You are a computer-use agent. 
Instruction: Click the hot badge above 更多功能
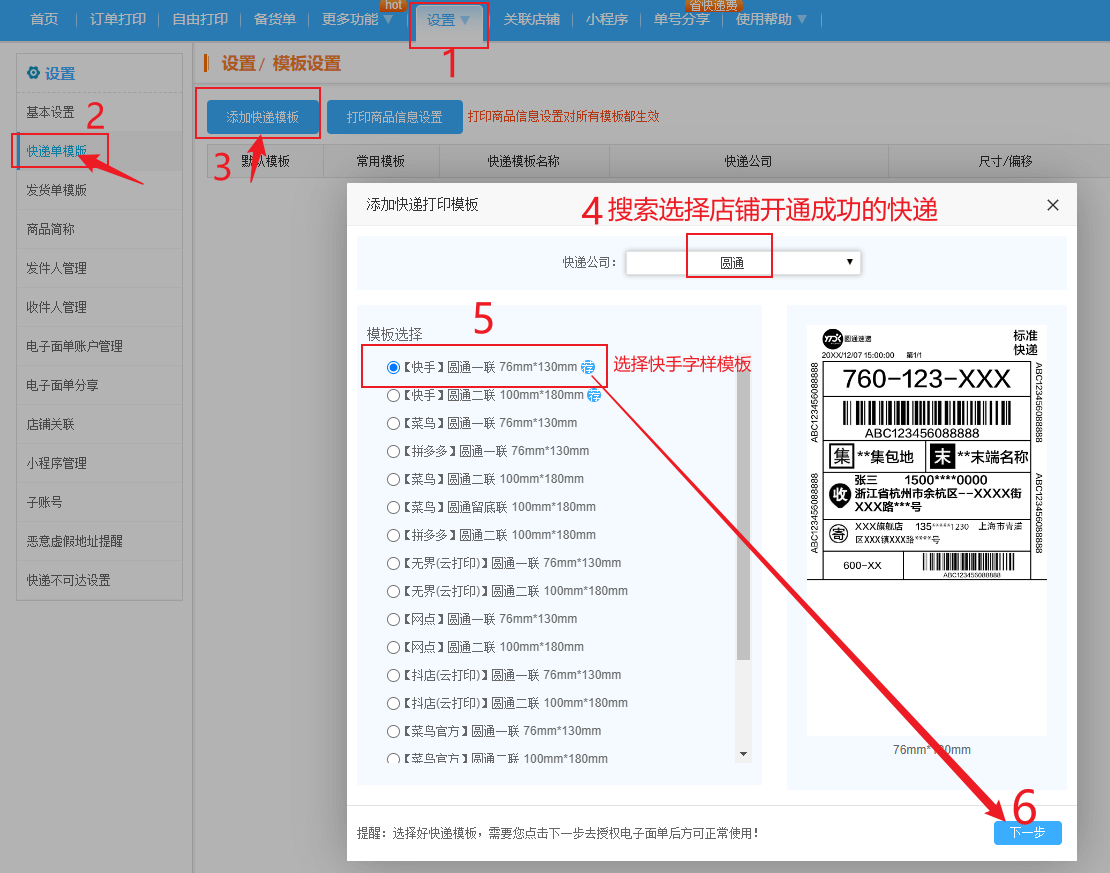point(394,5)
